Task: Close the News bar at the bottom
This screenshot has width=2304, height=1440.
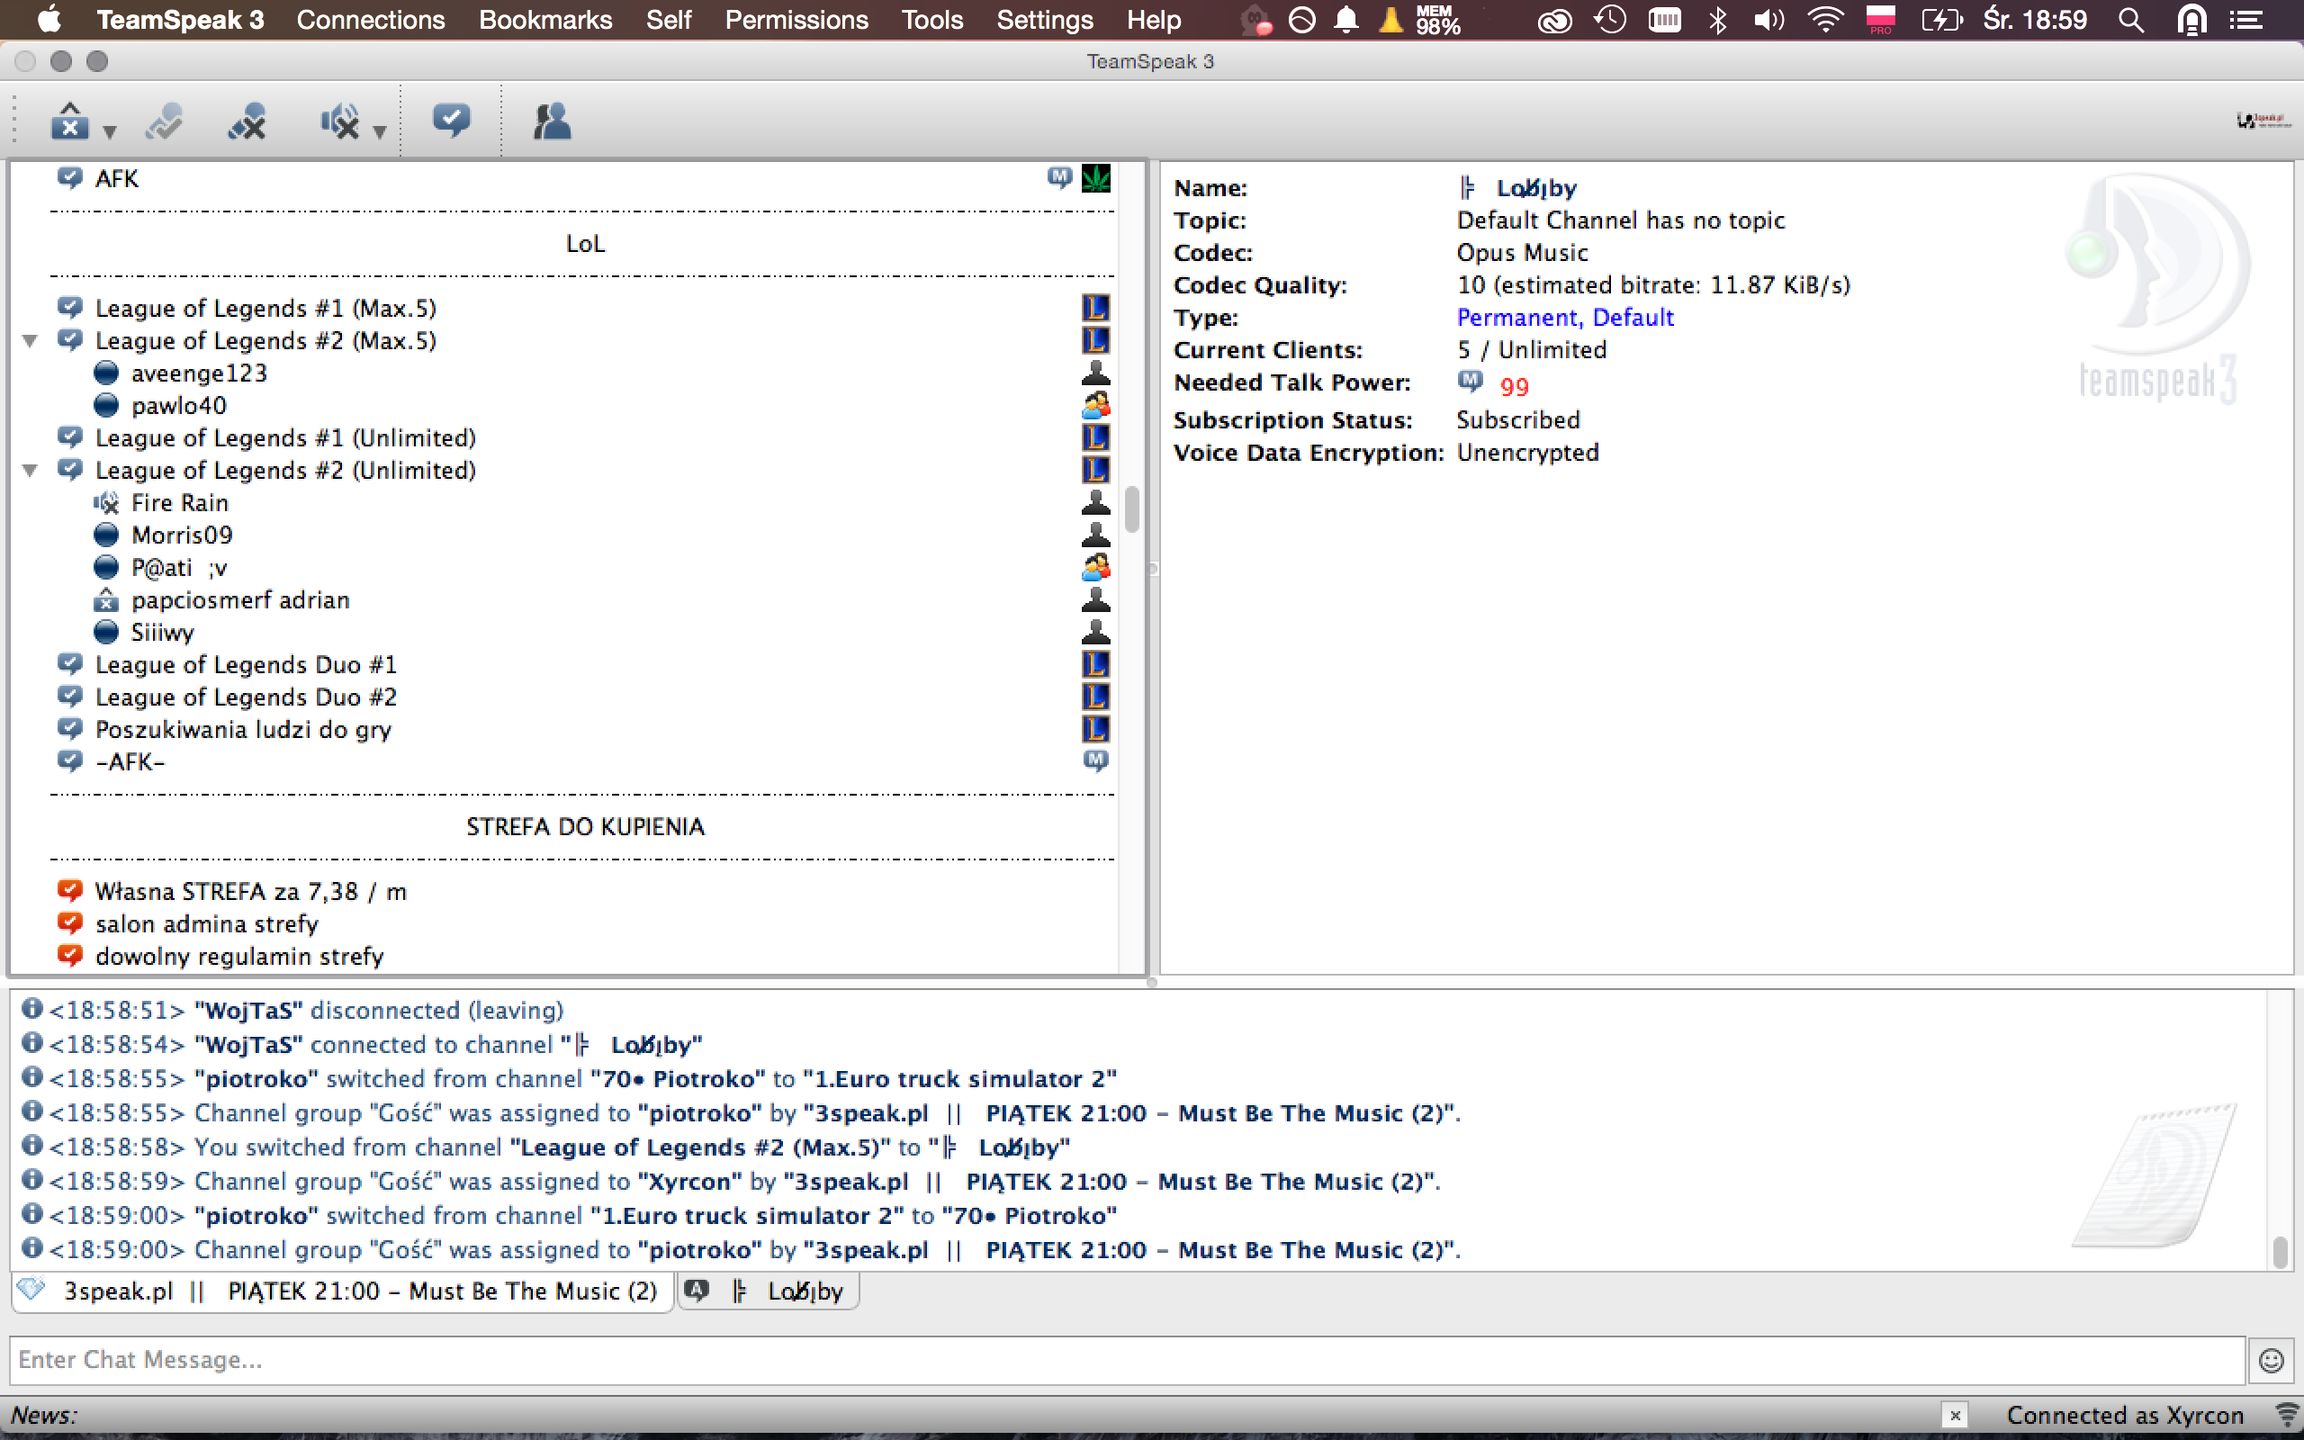Action: click(1956, 1415)
